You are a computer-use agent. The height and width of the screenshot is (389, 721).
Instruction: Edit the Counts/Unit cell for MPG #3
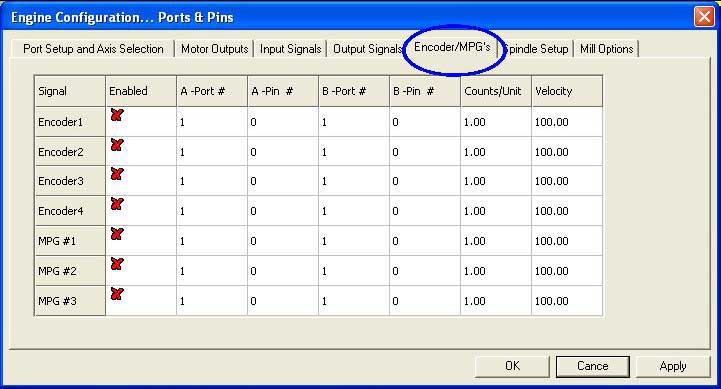(x=496, y=301)
